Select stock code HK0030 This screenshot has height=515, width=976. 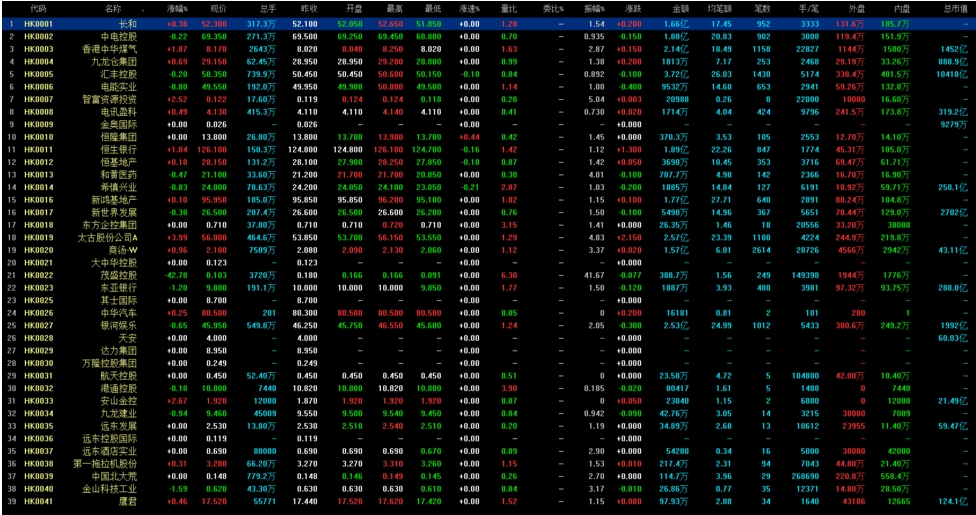39,363
